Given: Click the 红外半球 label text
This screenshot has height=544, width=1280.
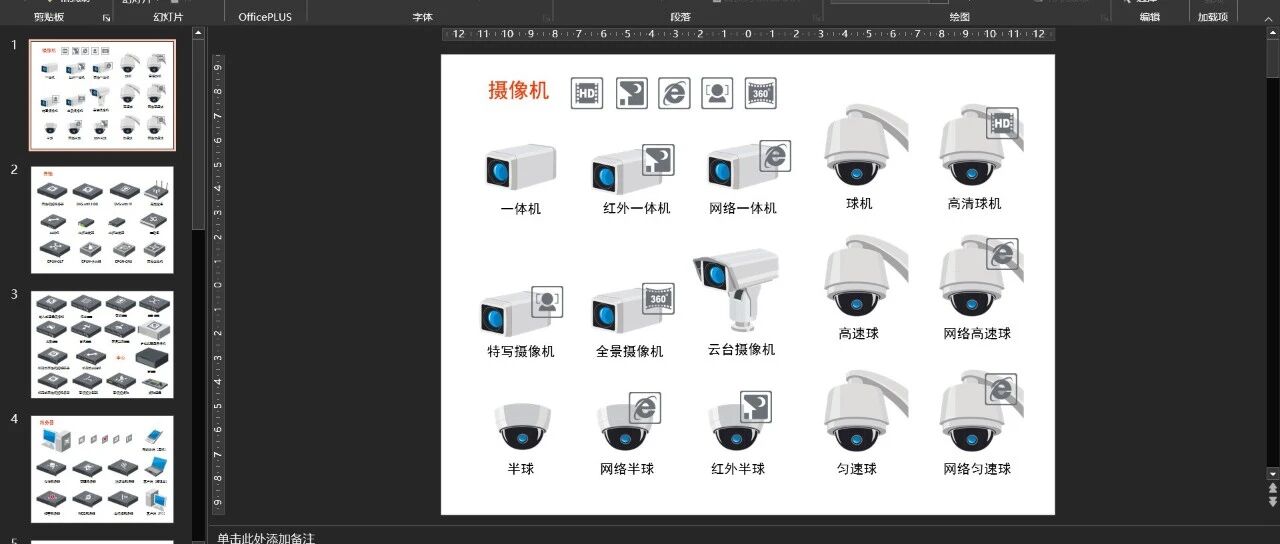Looking at the screenshot, I should click(x=738, y=468).
